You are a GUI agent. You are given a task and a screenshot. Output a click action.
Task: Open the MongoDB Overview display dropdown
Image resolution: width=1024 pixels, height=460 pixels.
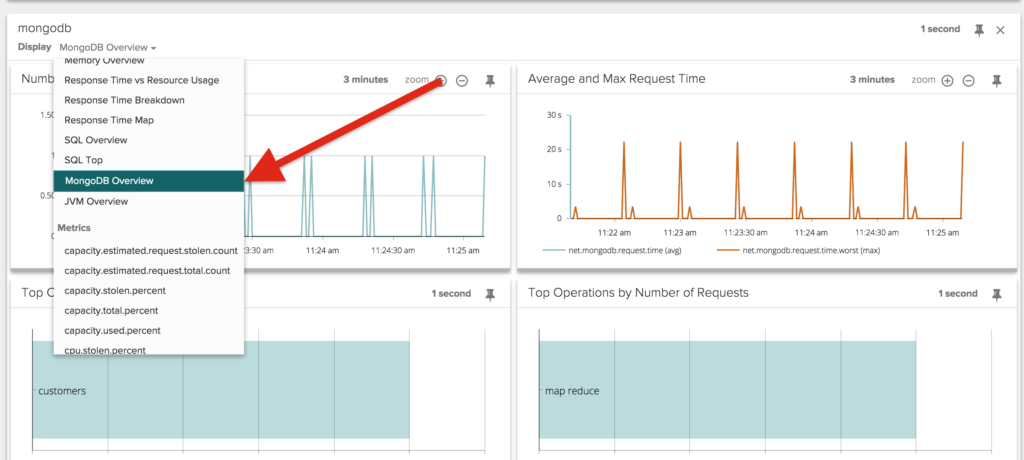(108, 47)
